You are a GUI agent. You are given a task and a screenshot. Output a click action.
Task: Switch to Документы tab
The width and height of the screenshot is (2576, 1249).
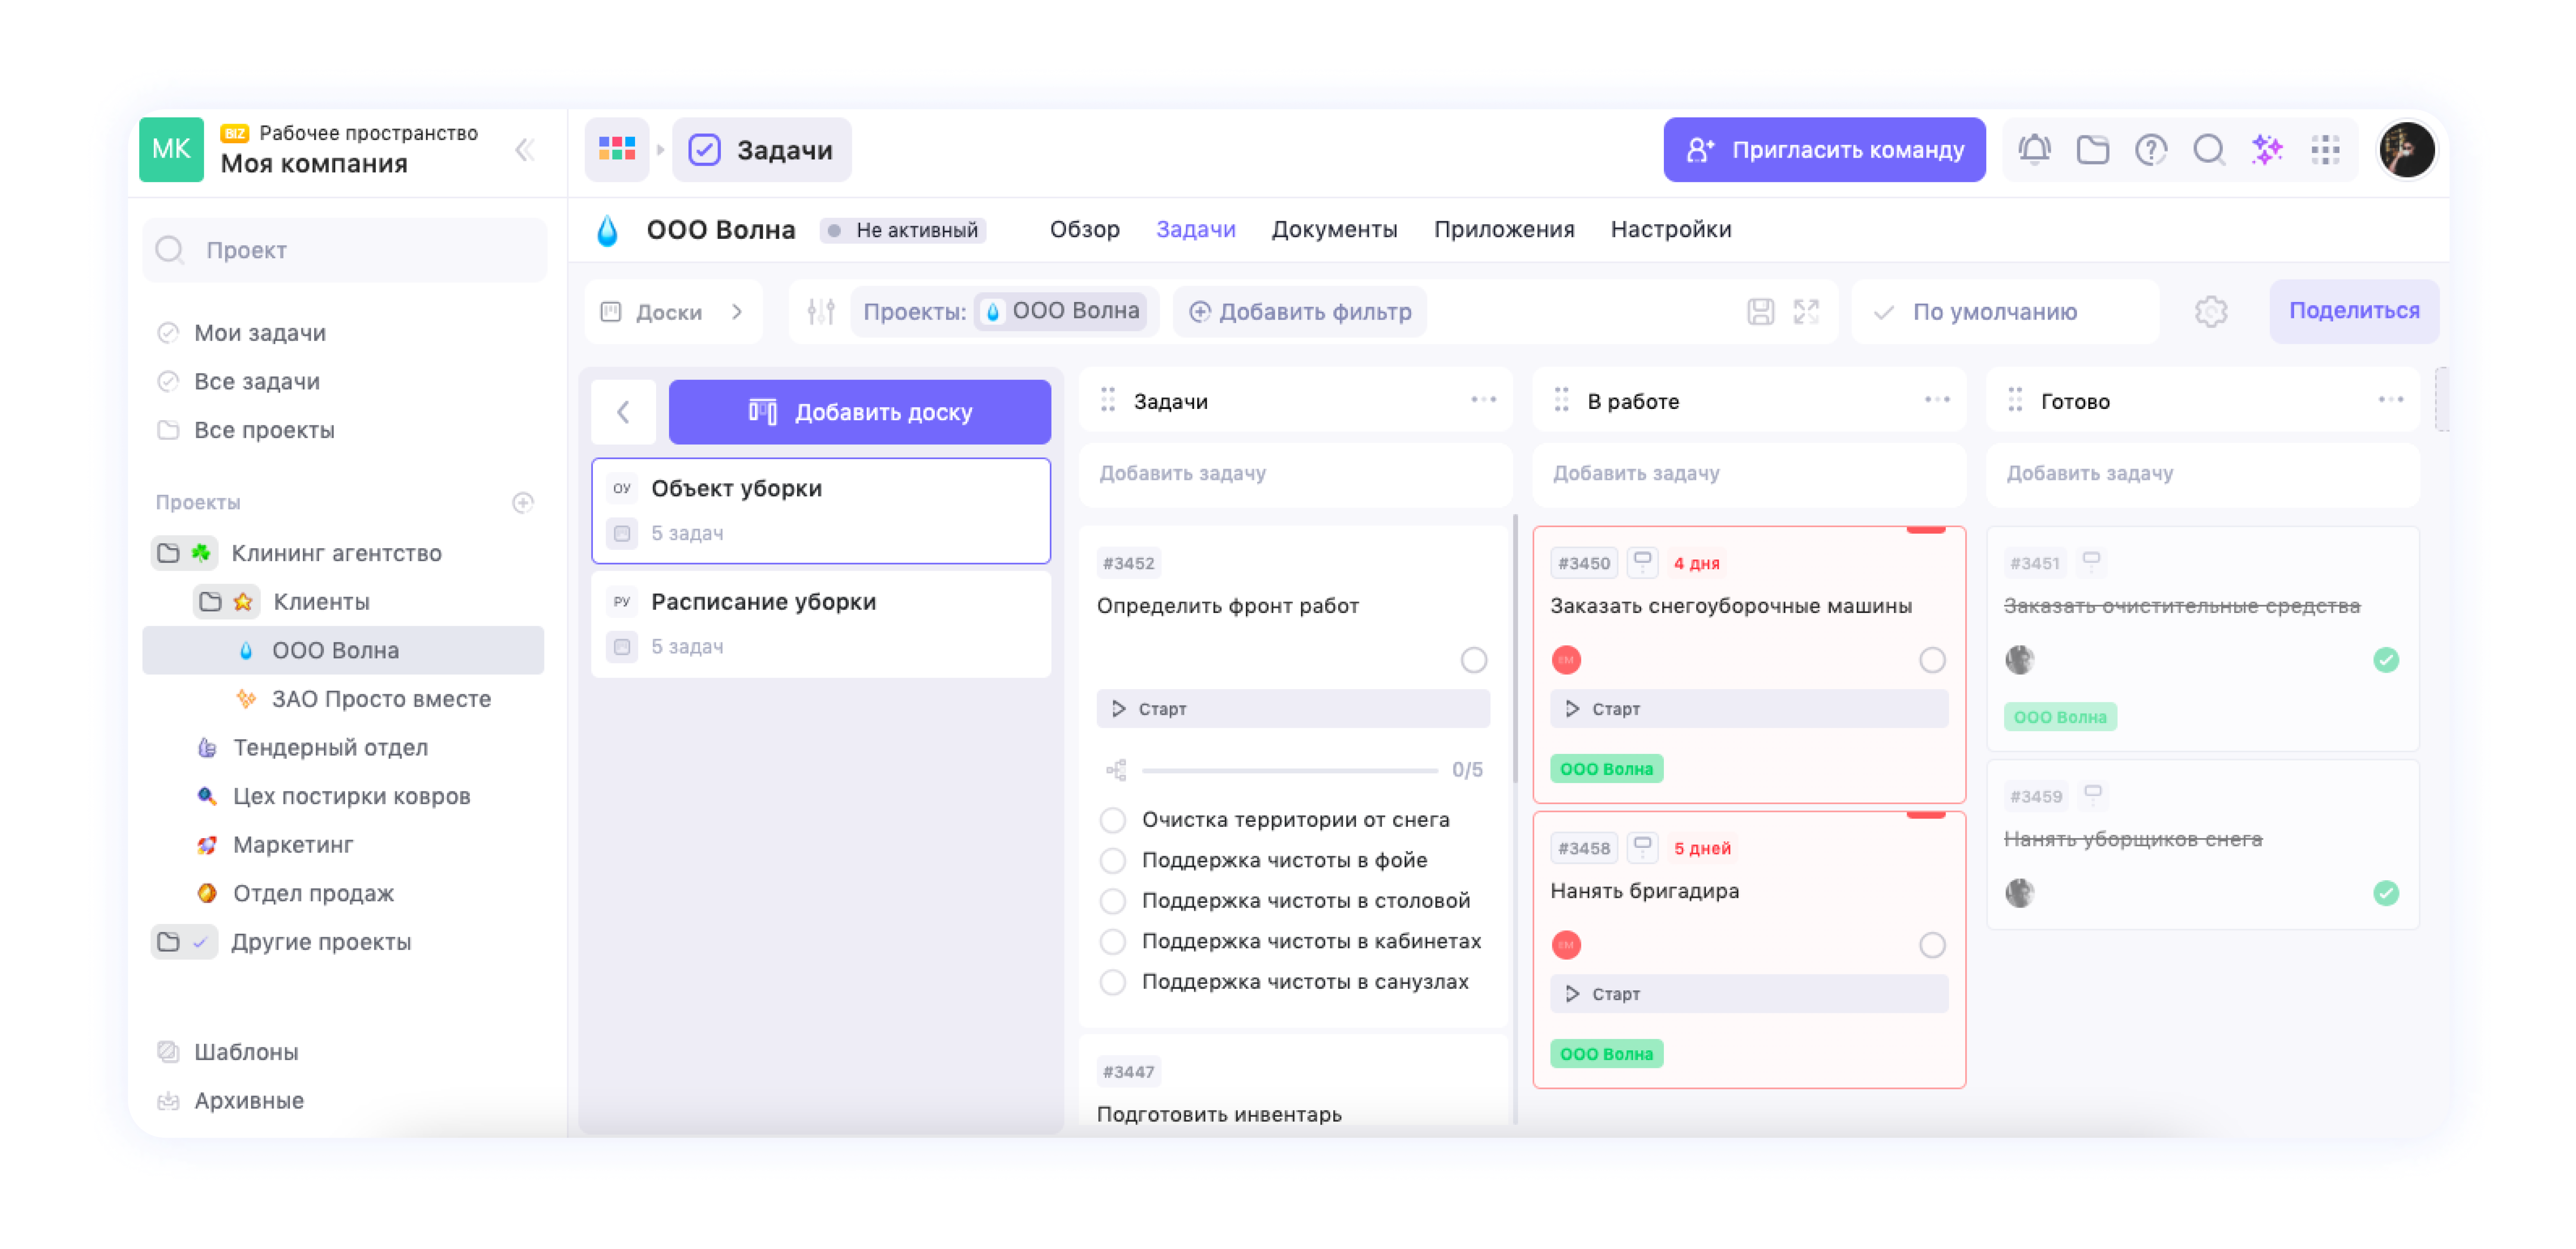click(1334, 230)
